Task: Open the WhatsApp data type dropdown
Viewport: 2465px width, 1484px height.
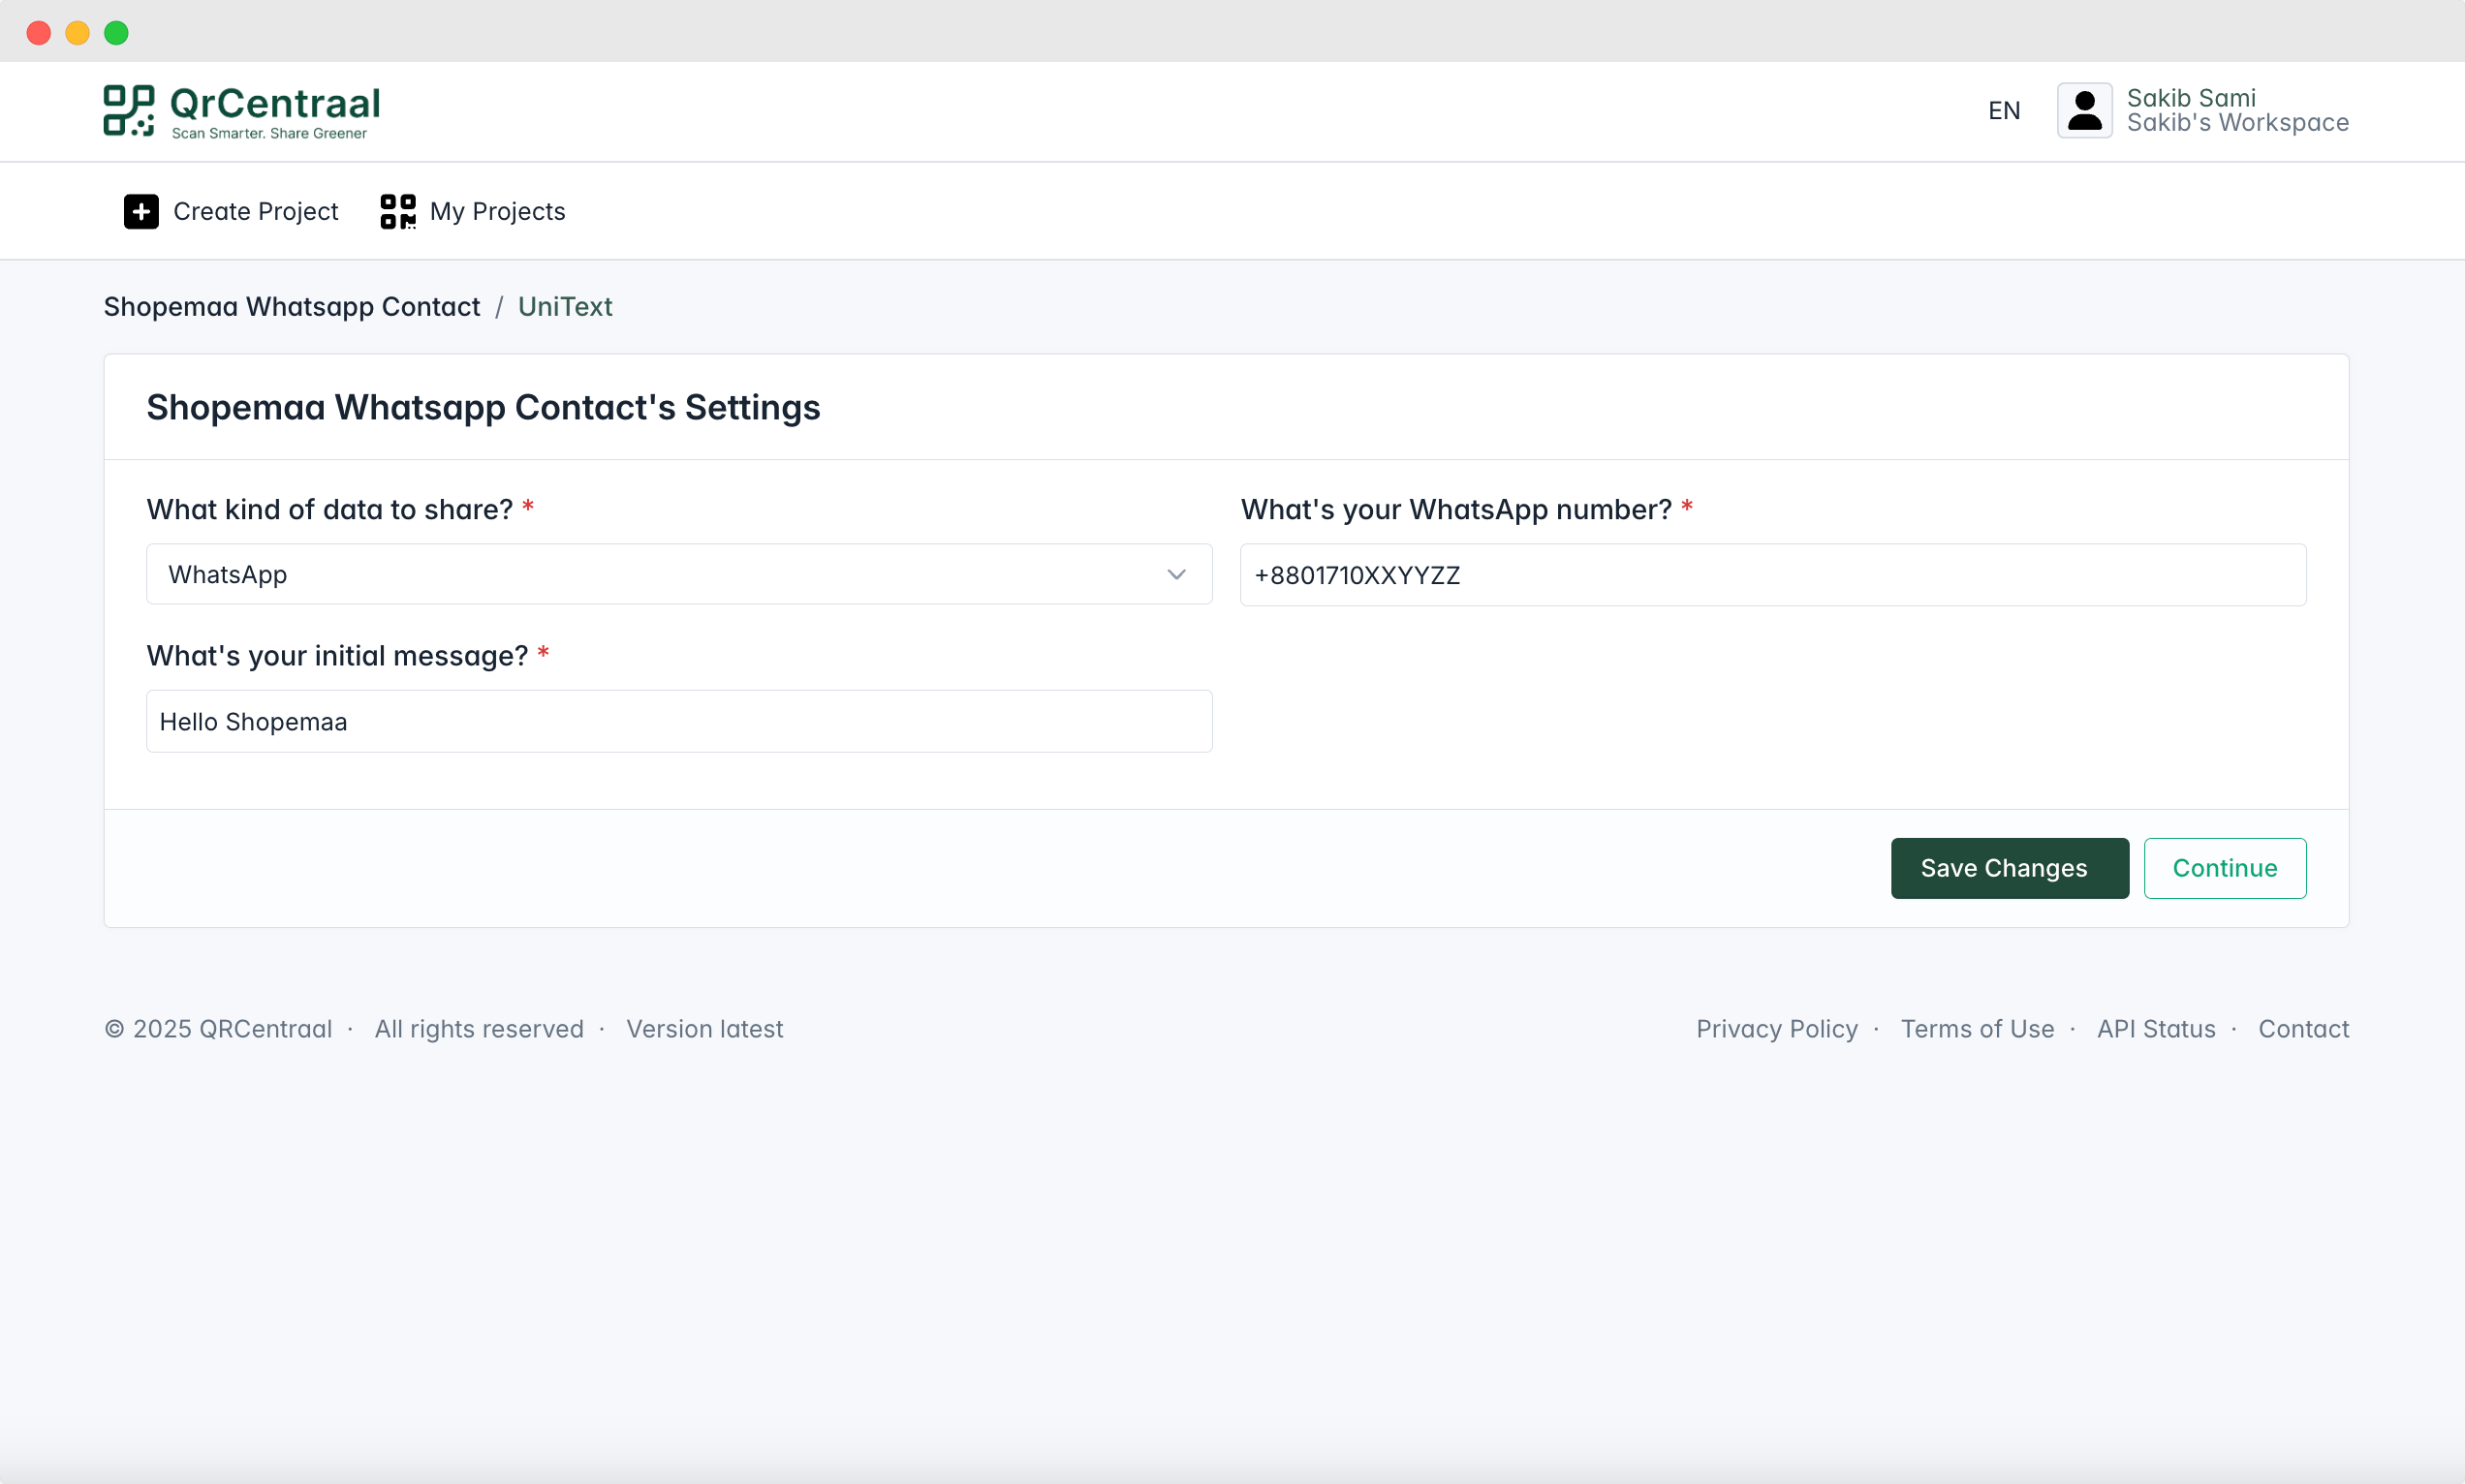Action: 678,575
